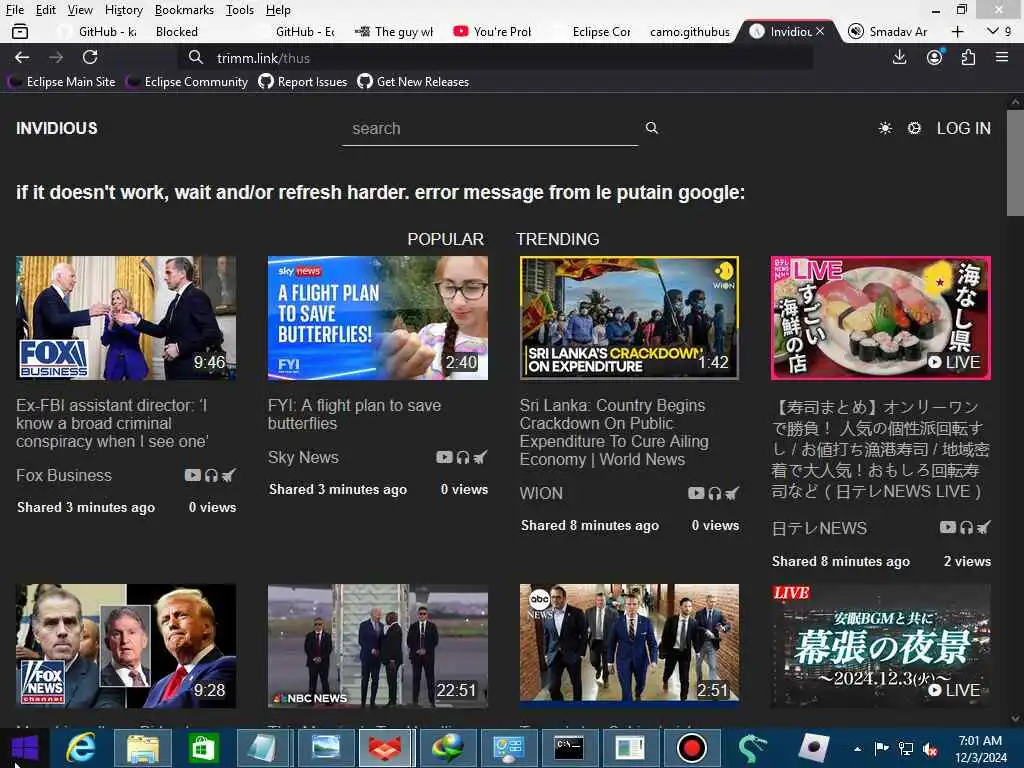Open the WION Sri Lanka video thumbnail
The image size is (1024, 768).
coord(629,318)
